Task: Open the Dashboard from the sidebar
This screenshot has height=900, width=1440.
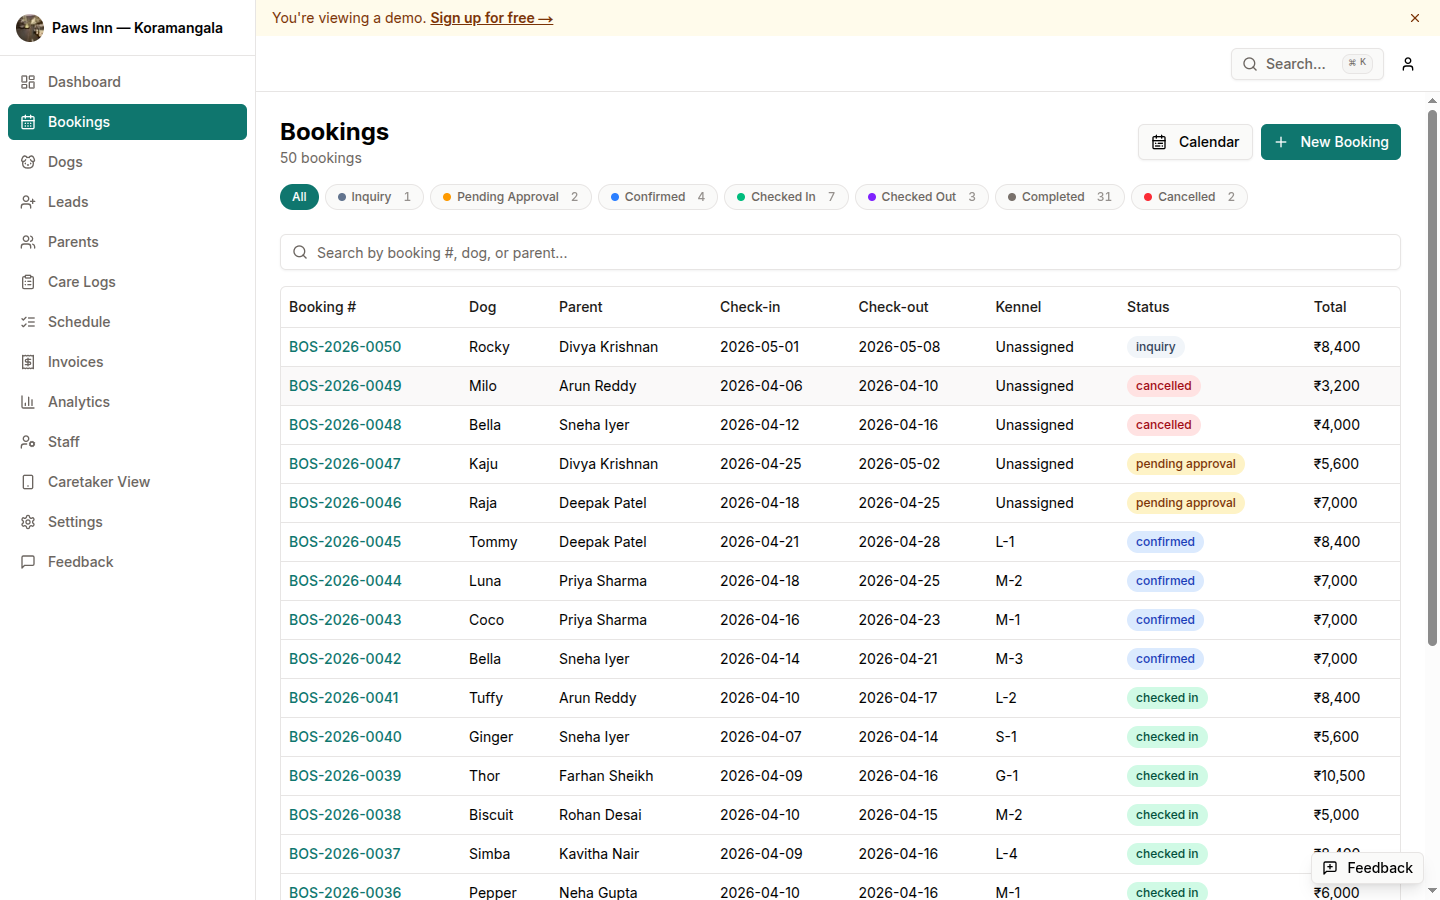Action: pyautogui.click(x=83, y=81)
